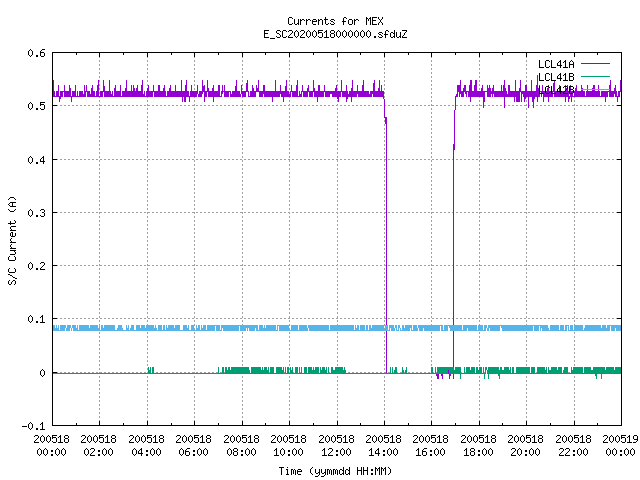
Task: Click the LCL42B legend label
Action: (x=556, y=90)
